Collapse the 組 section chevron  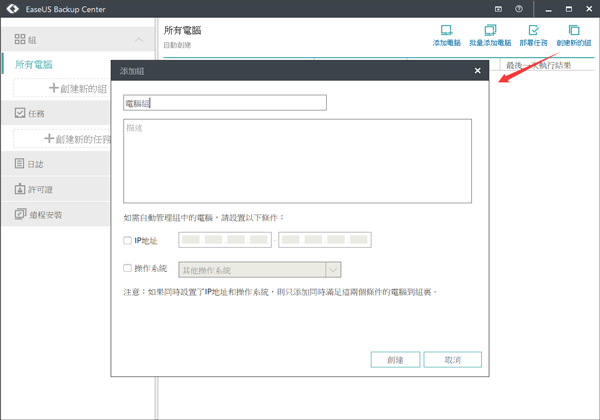pos(139,39)
